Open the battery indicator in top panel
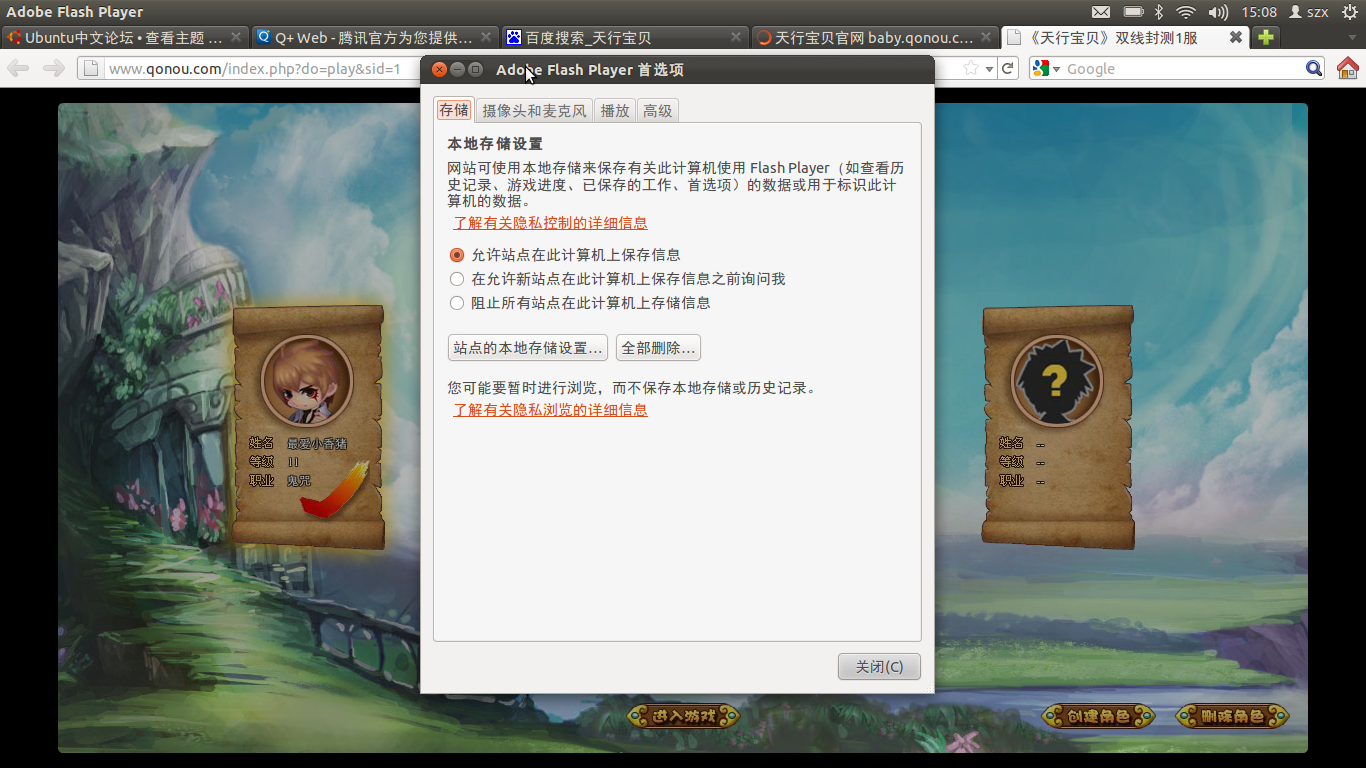 pos(1133,12)
